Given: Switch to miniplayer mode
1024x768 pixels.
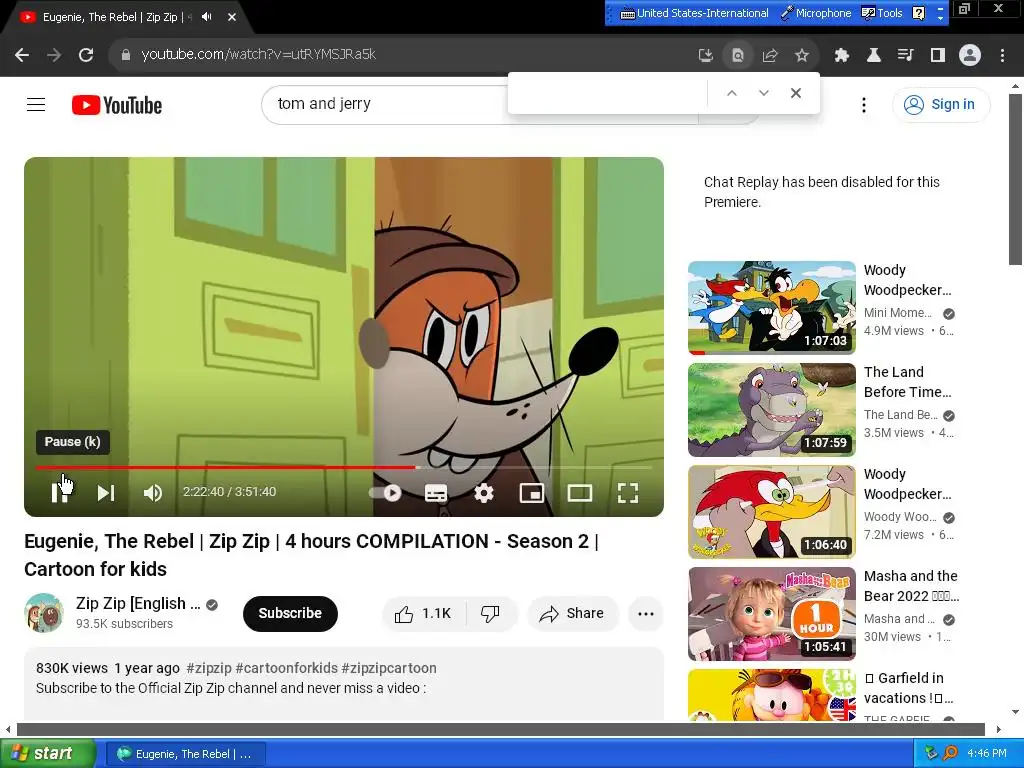Looking at the screenshot, I should coord(532,493).
